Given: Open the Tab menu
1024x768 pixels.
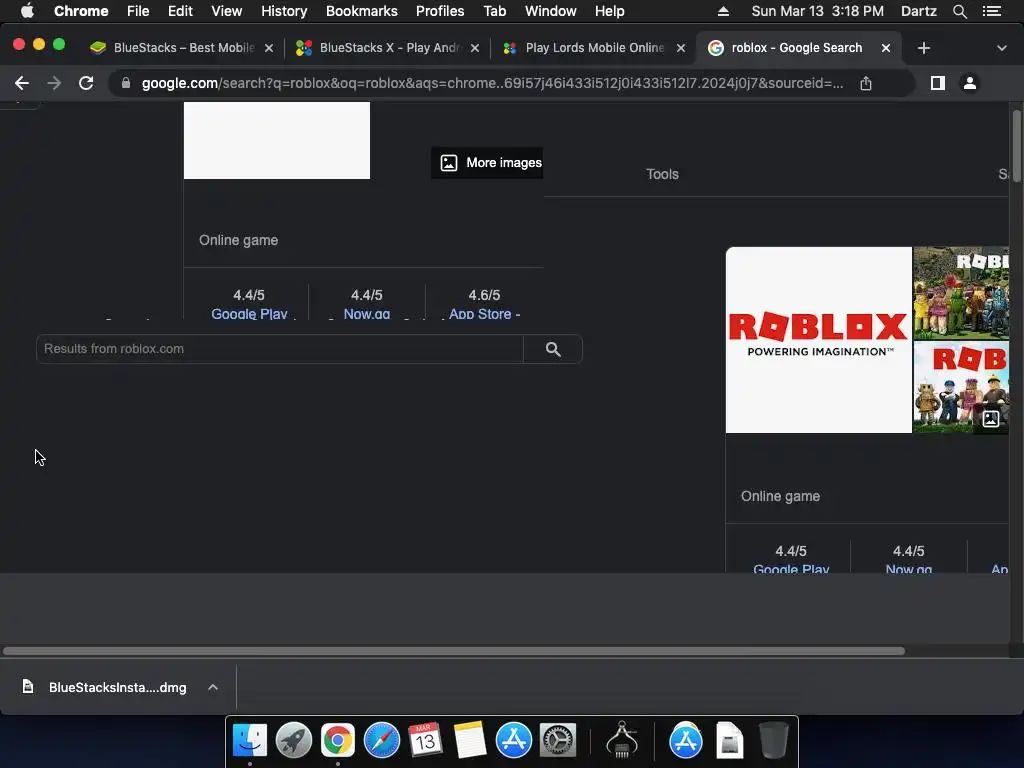Looking at the screenshot, I should [x=494, y=11].
